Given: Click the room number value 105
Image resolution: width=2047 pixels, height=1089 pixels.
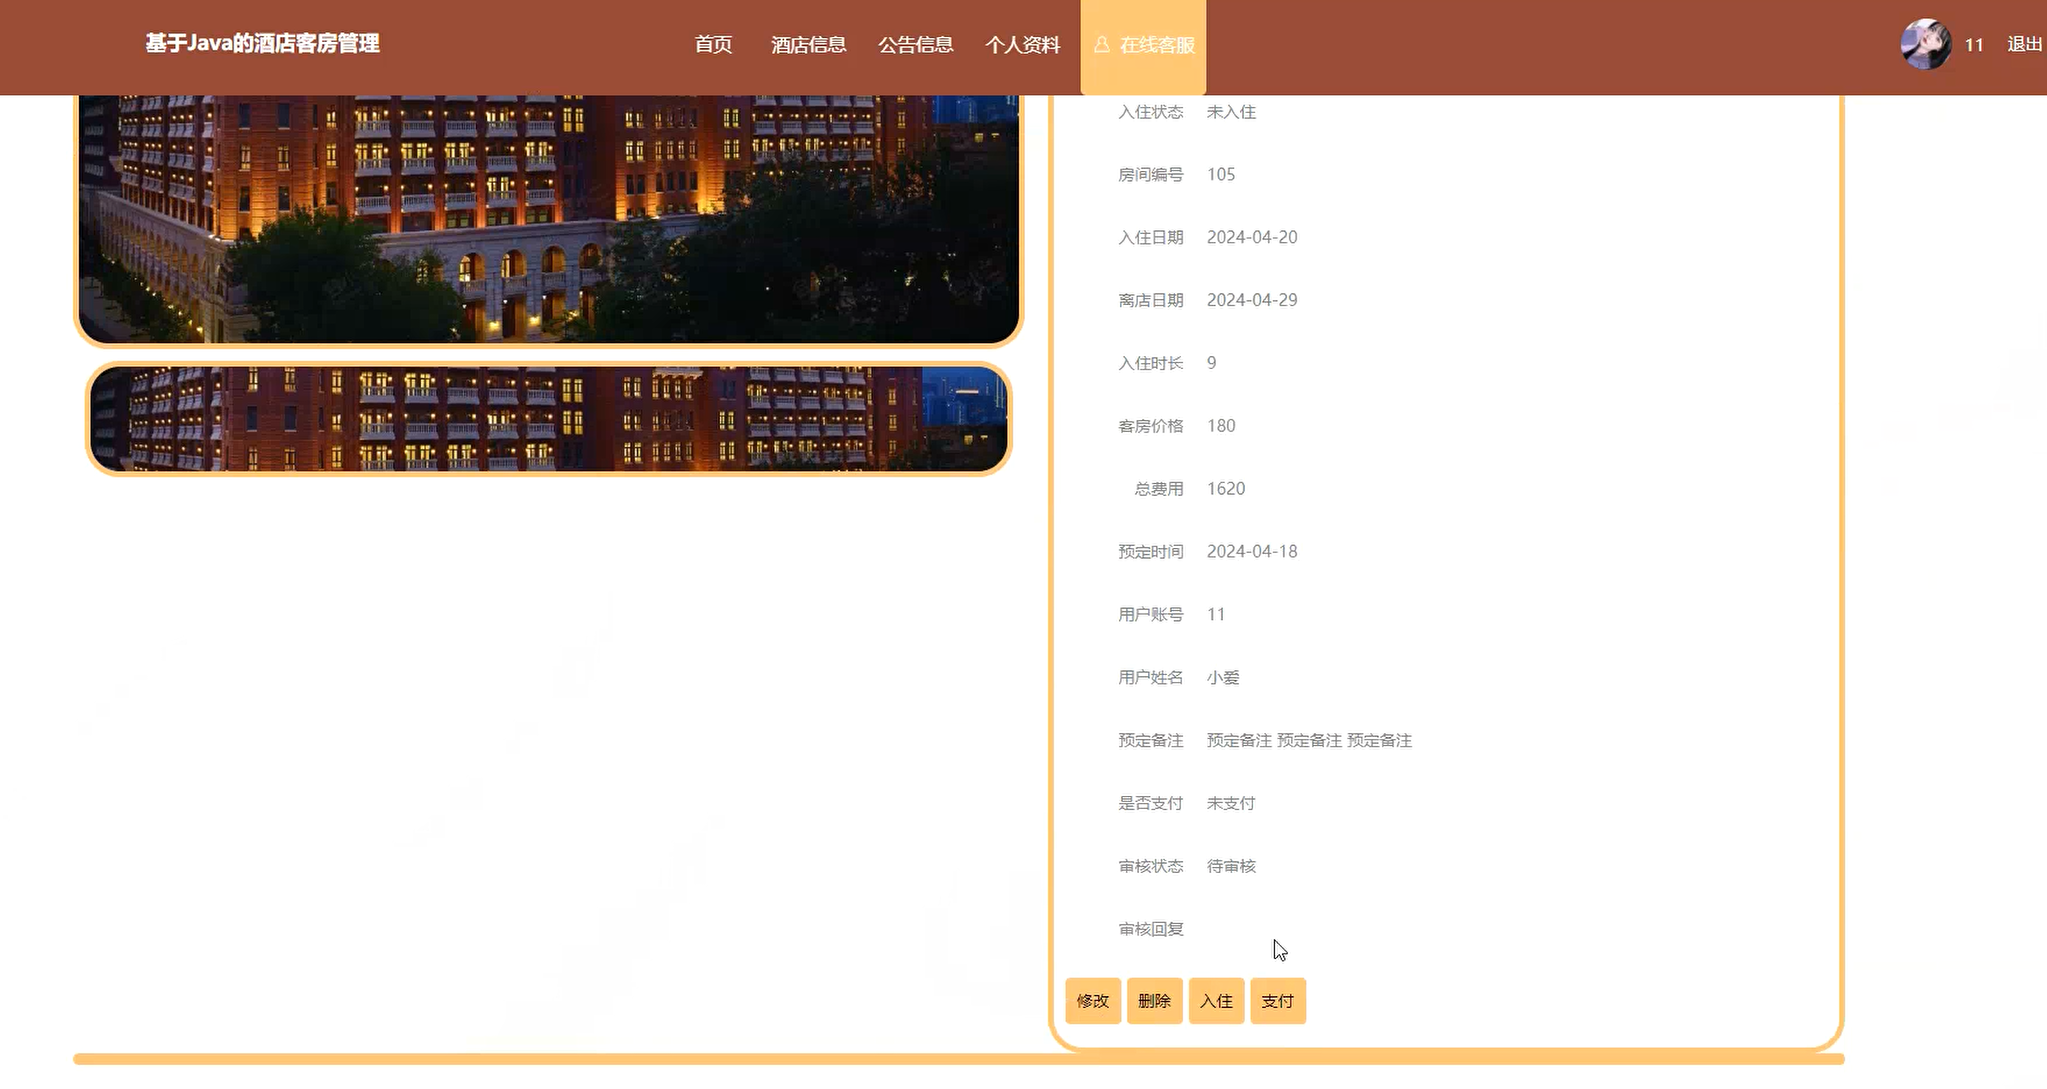Looking at the screenshot, I should click(x=1221, y=175).
